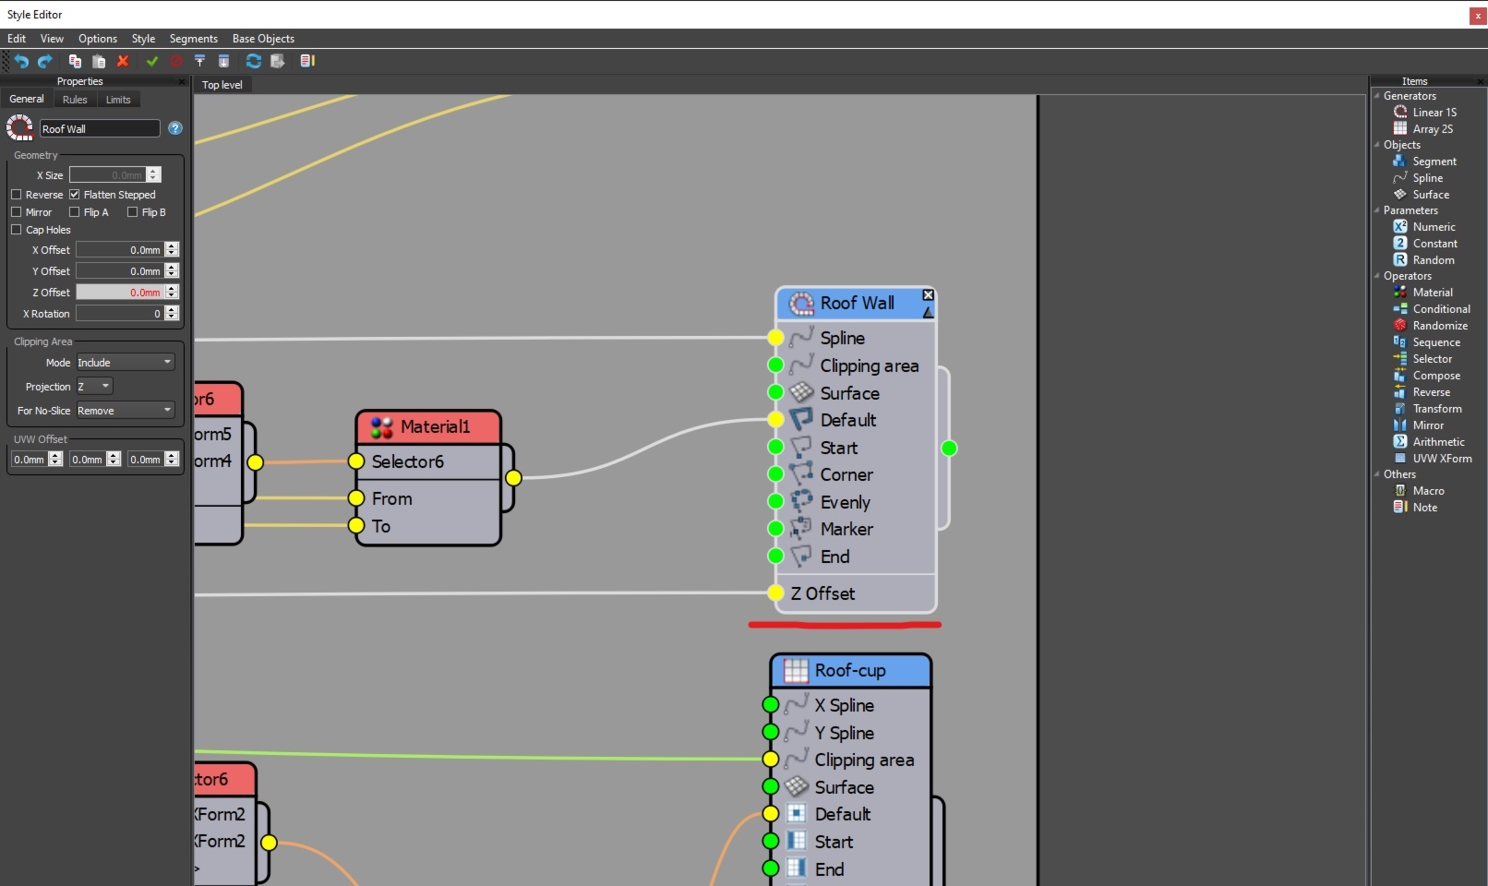Open the blue help question mark
This screenshot has width=1488, height=886.
pos(175,128)
